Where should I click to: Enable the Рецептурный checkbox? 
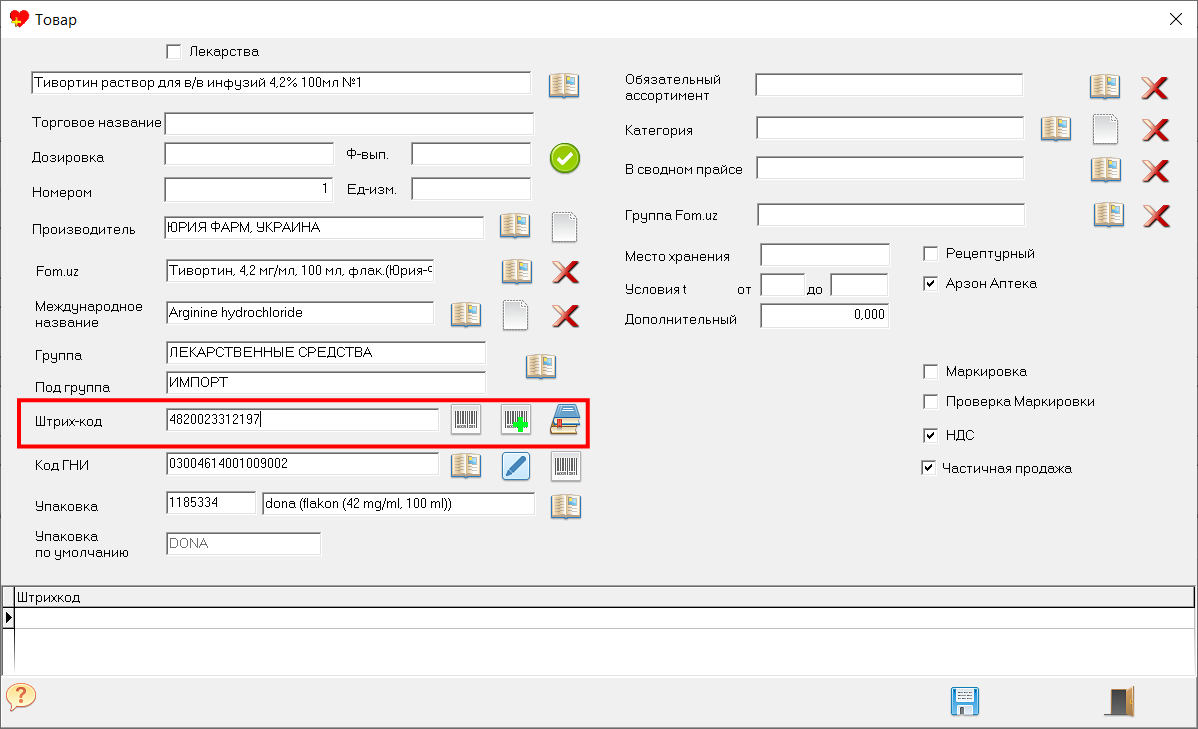[931, 253]
